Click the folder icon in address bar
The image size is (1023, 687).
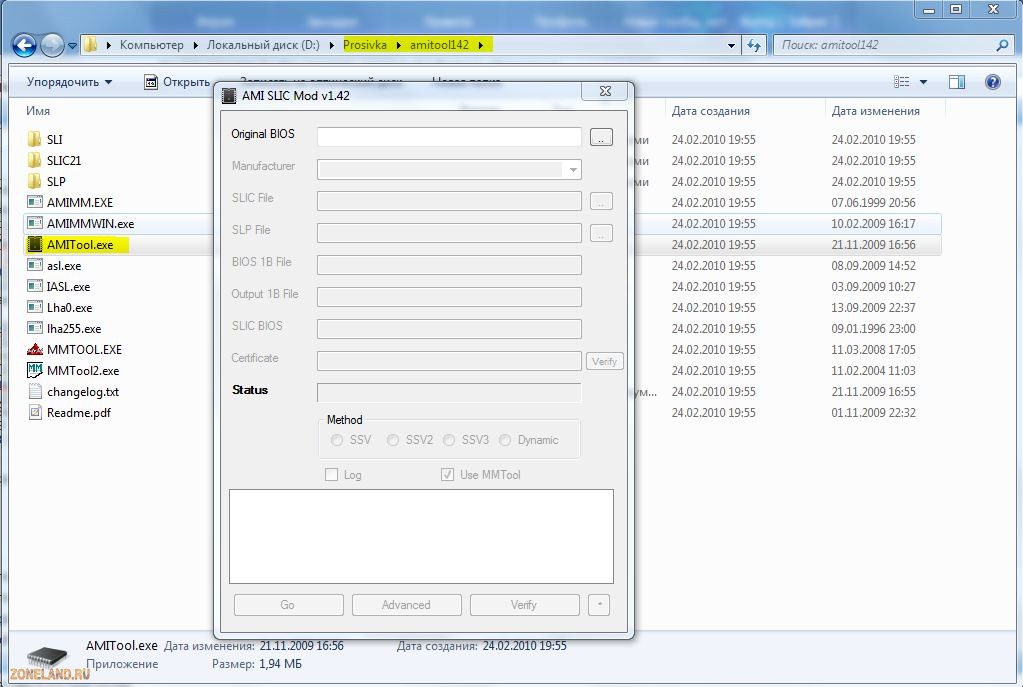pyautogui.click(x=91, y=44)
